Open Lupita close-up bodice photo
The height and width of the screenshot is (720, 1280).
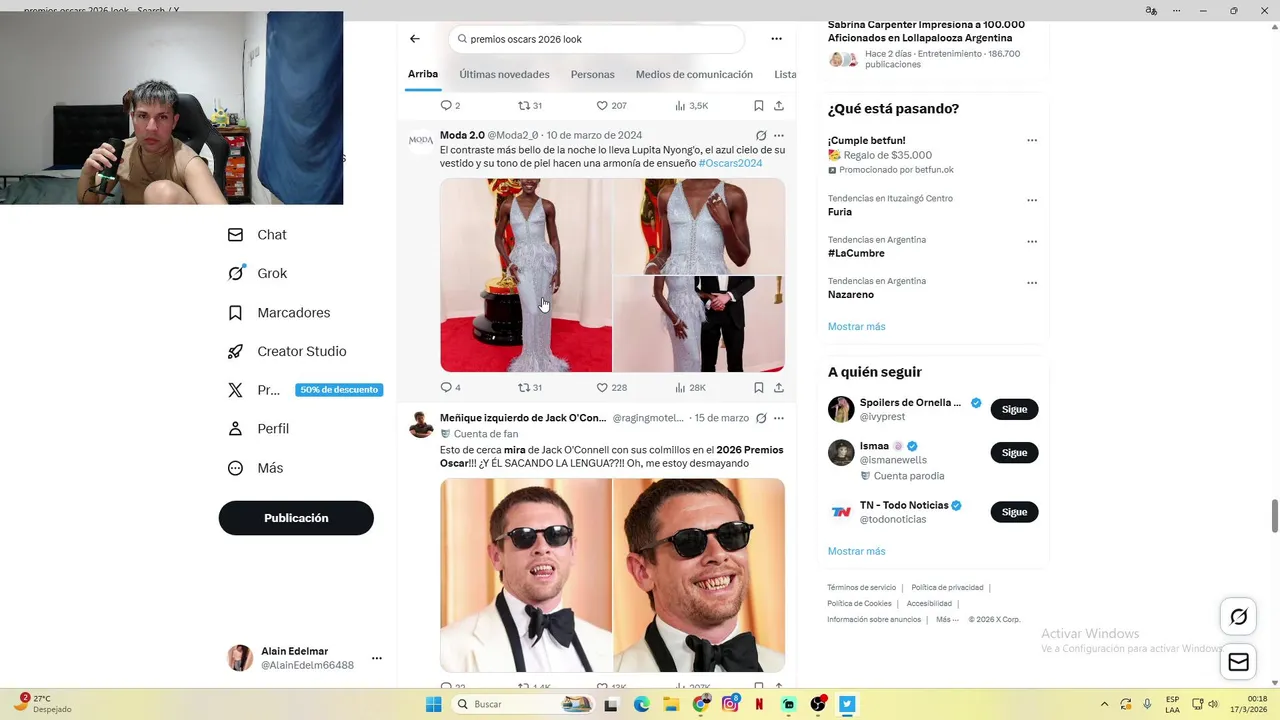699,226
